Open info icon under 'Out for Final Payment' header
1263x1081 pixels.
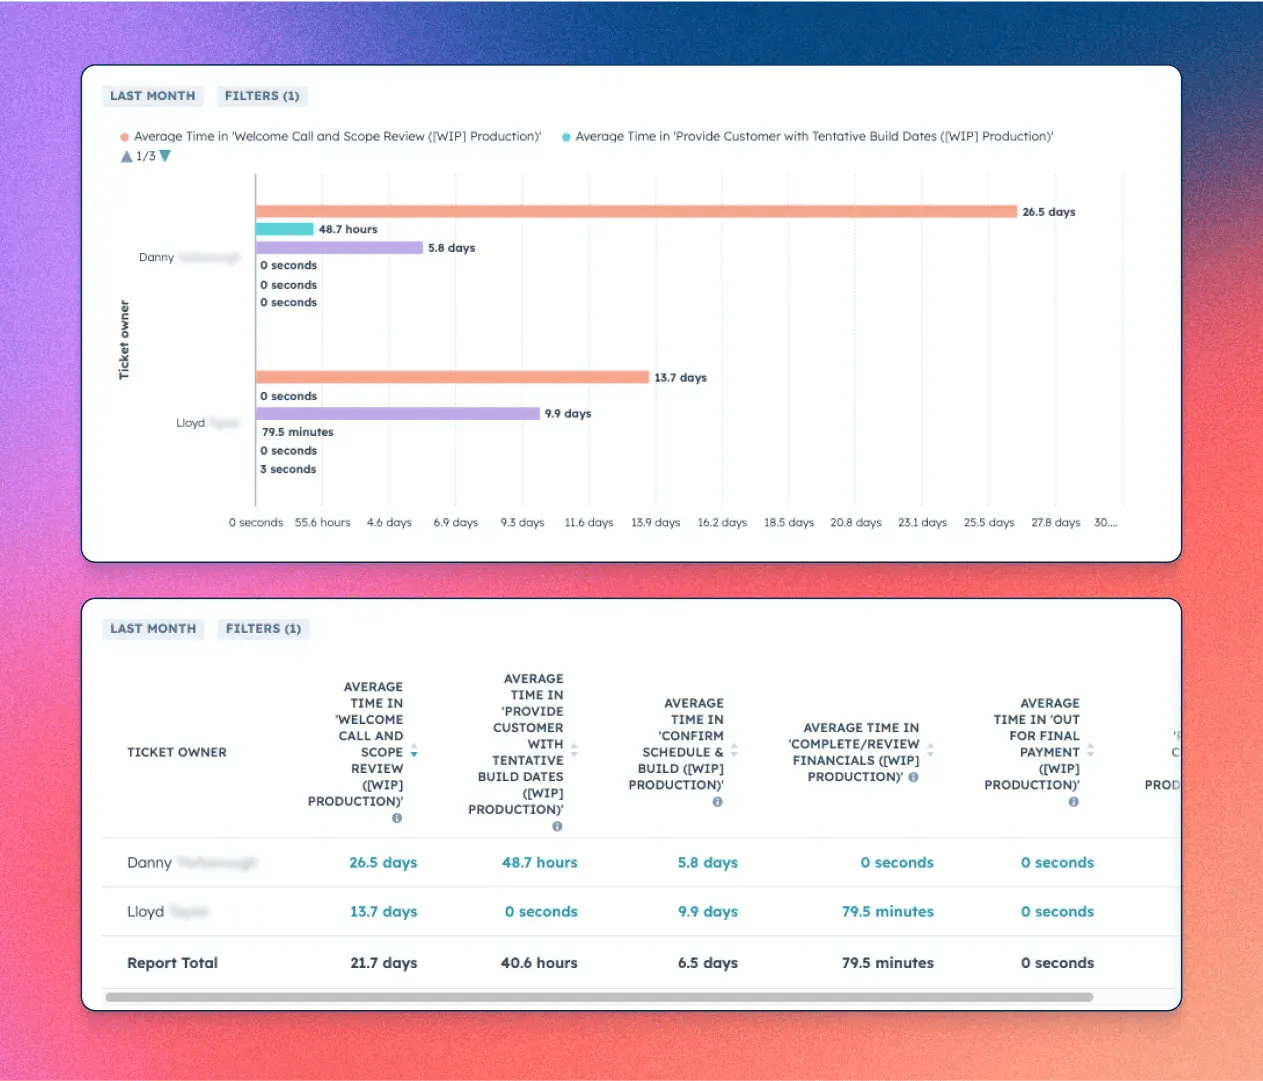(x=1073, y=802)
